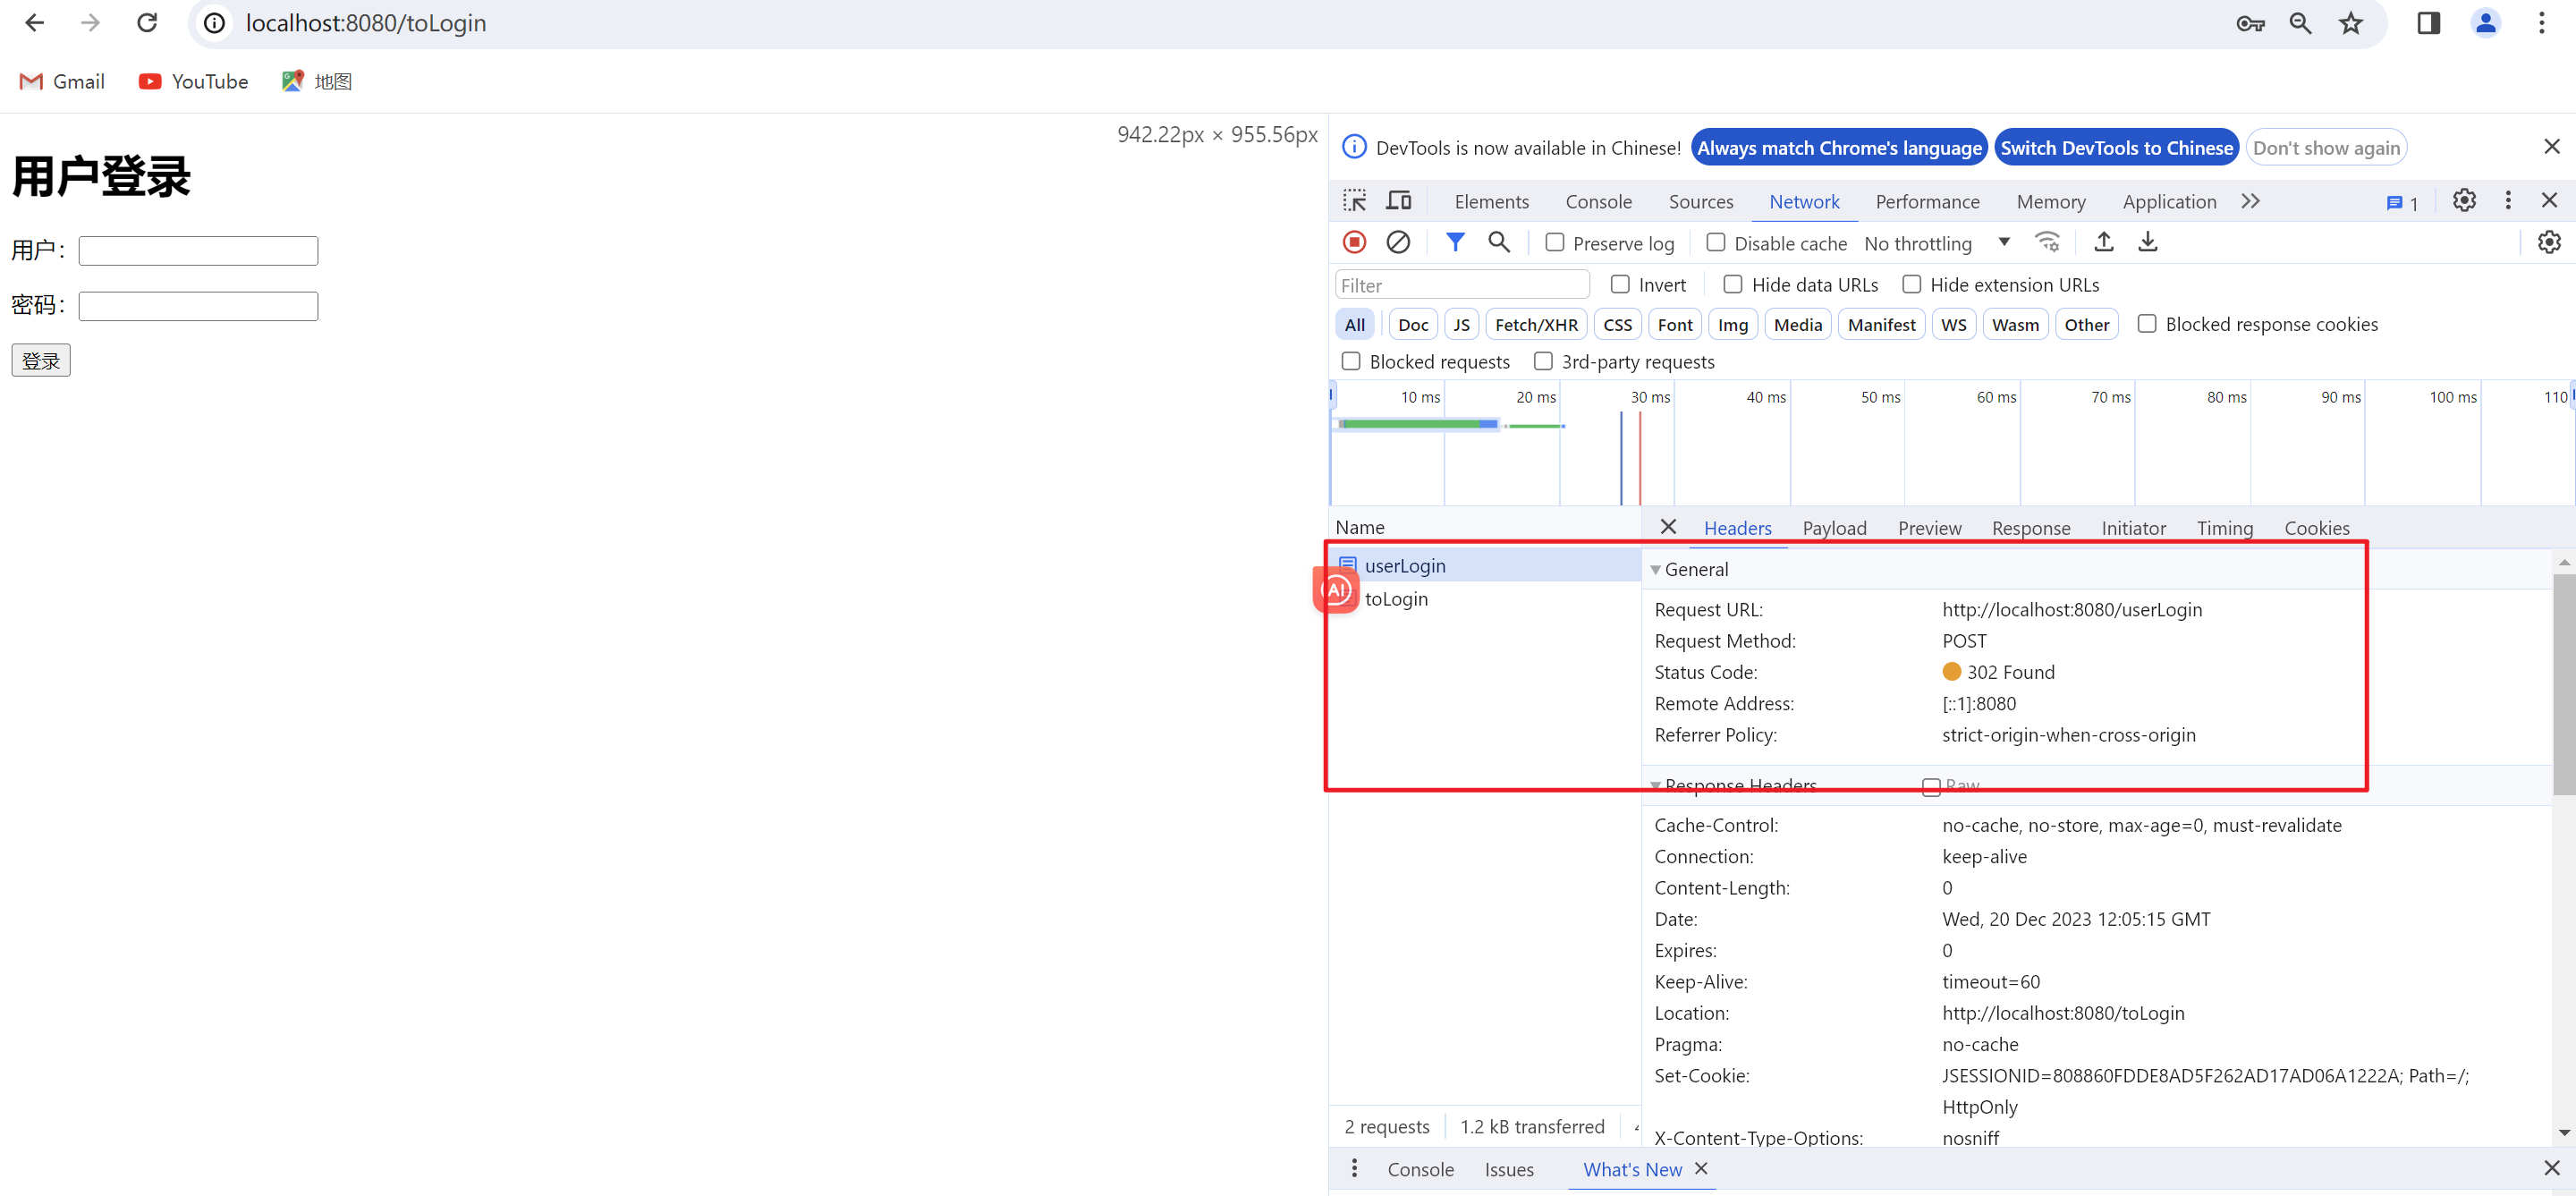Viewport: 2576px width, 1196px height.
Task: Select the toLogin request row
Action: click(x=1486, y=599)
